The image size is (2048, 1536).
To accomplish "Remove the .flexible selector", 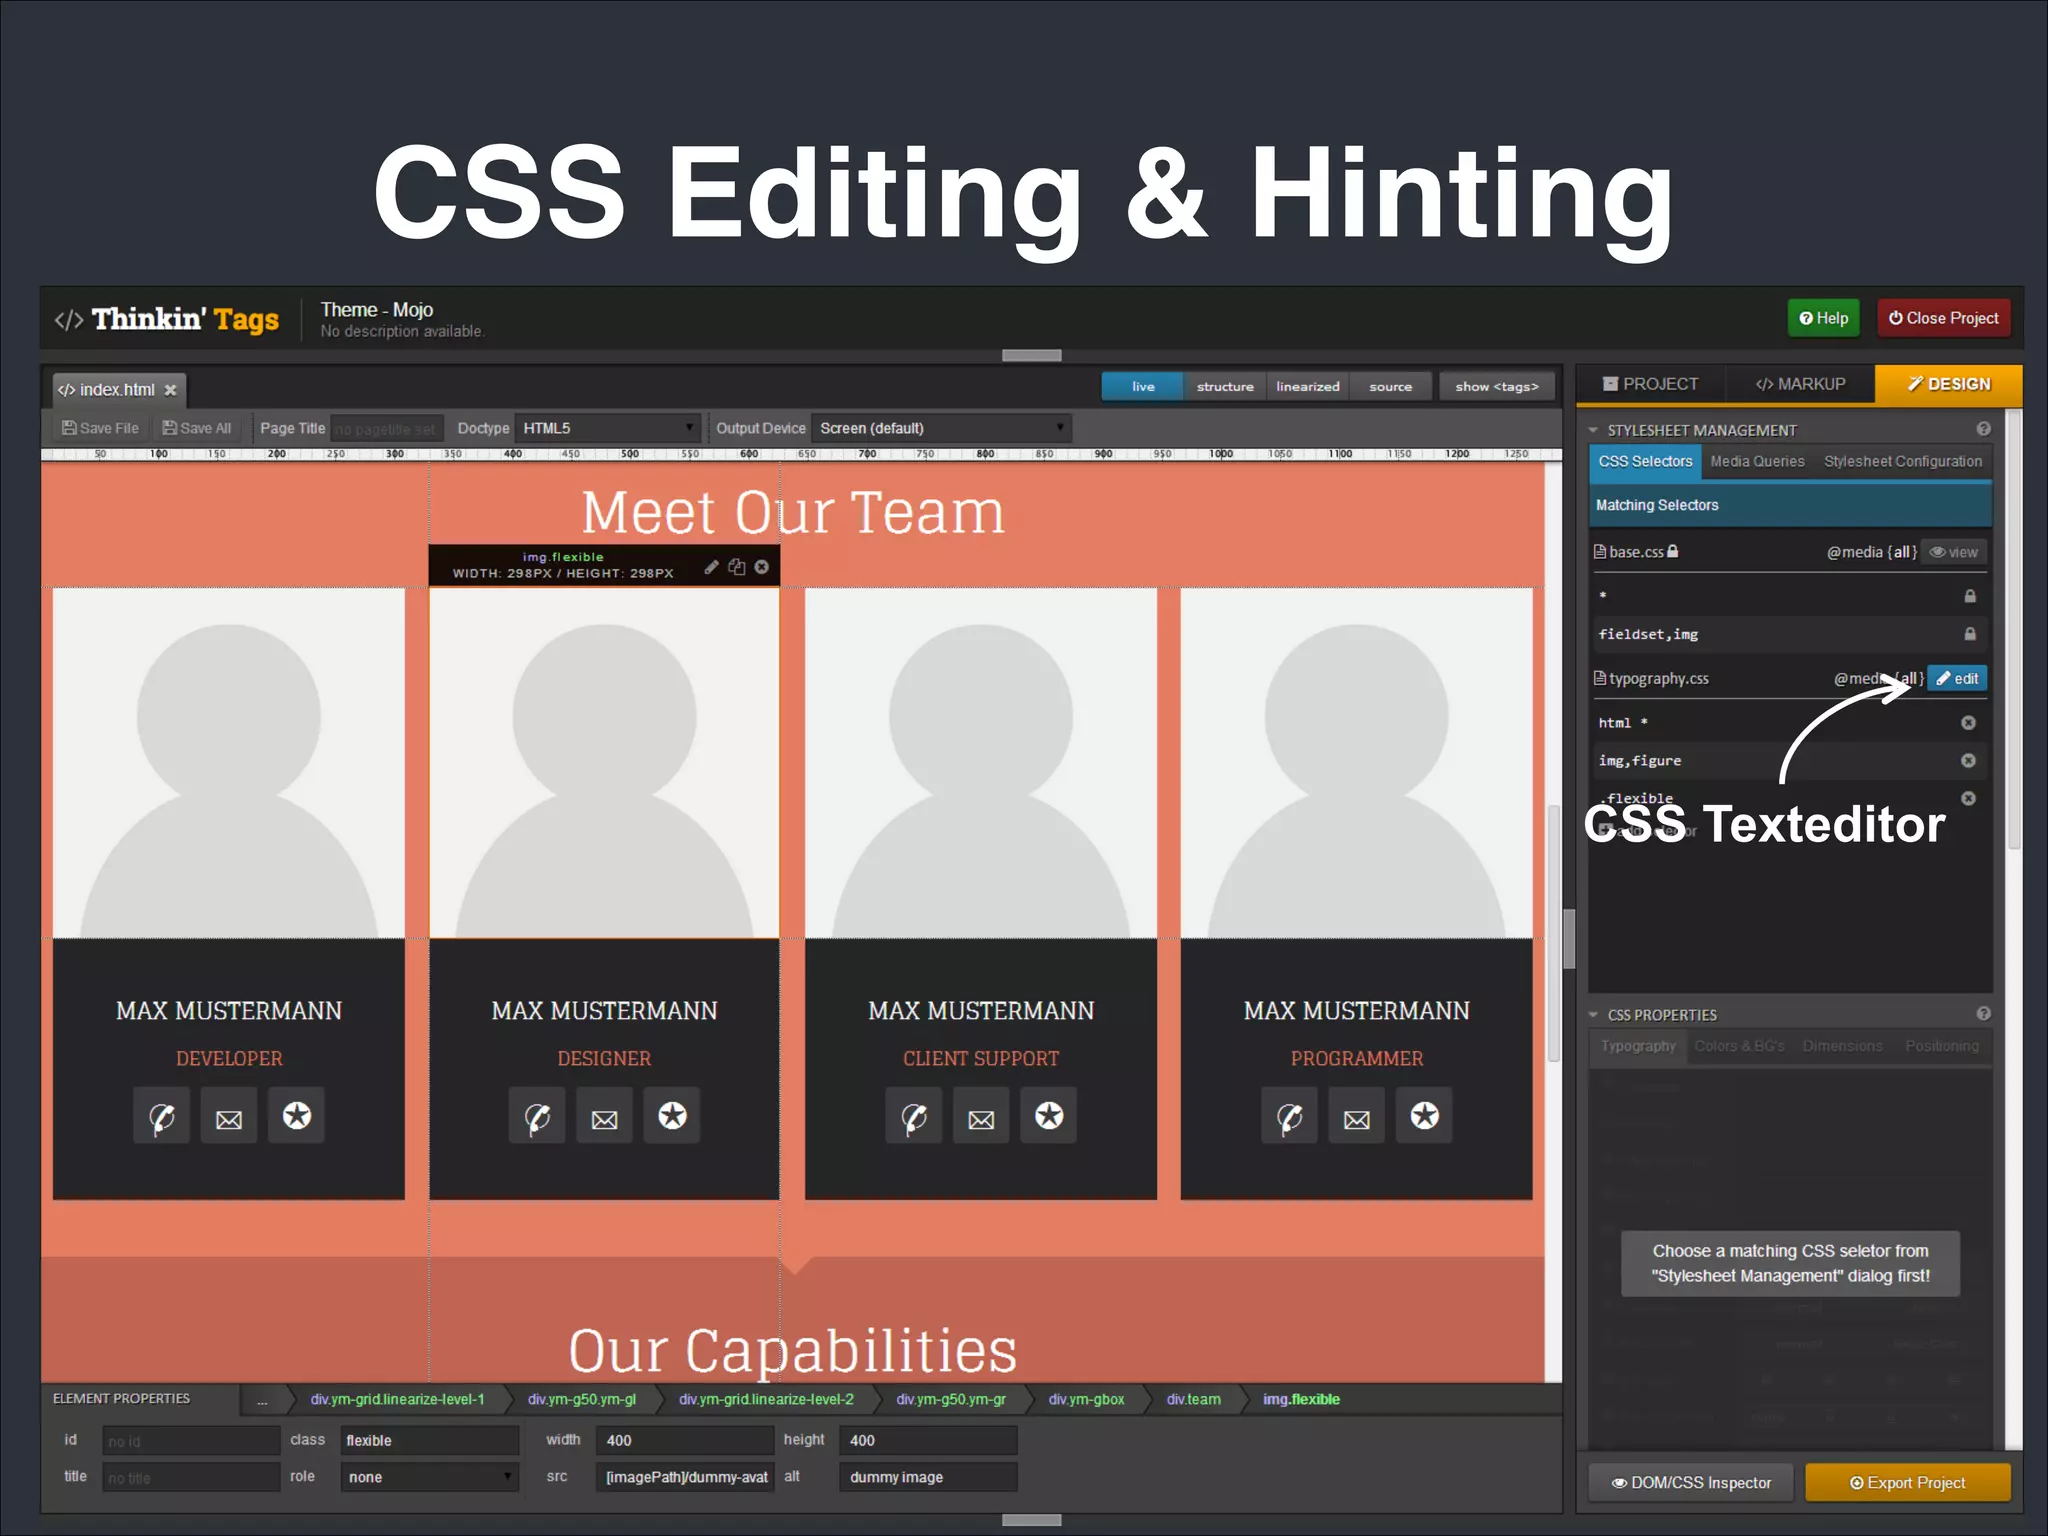I will point(1968,798).
